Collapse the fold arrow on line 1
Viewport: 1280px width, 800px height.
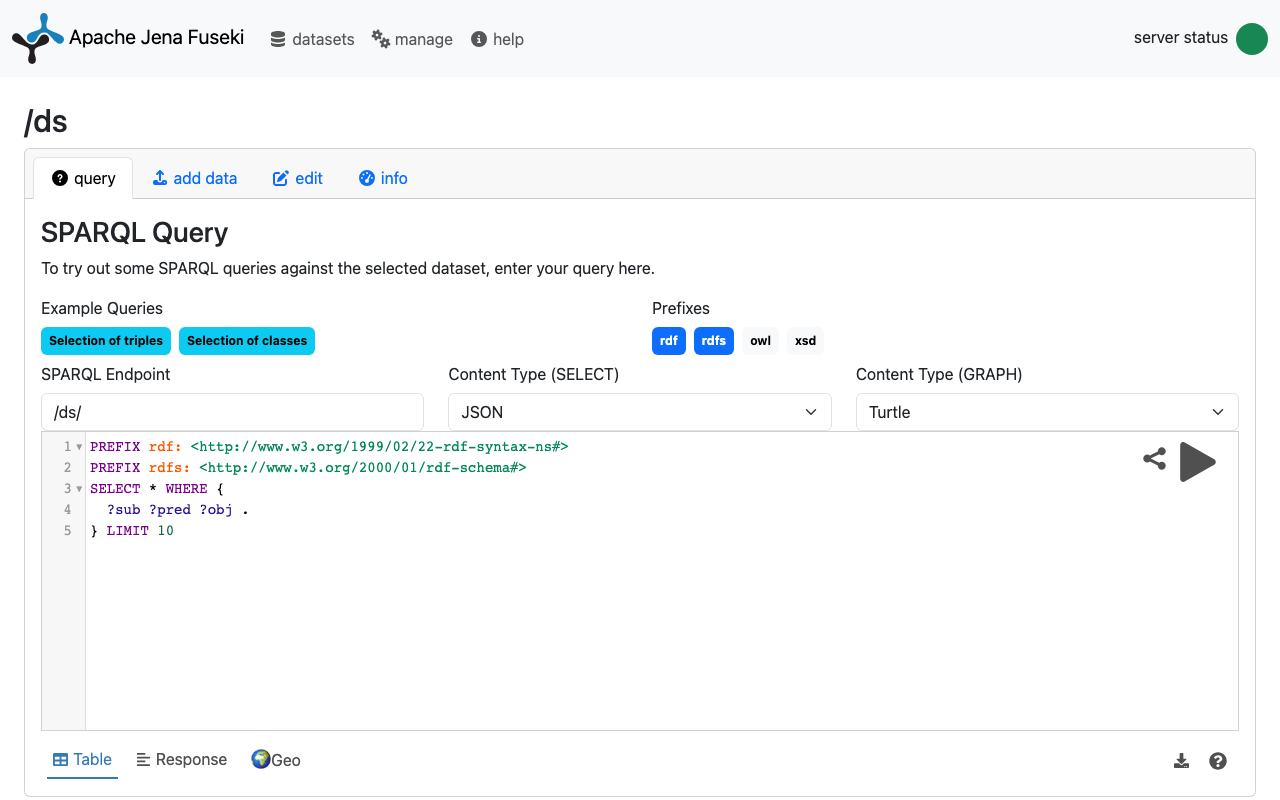coord(79,447)
